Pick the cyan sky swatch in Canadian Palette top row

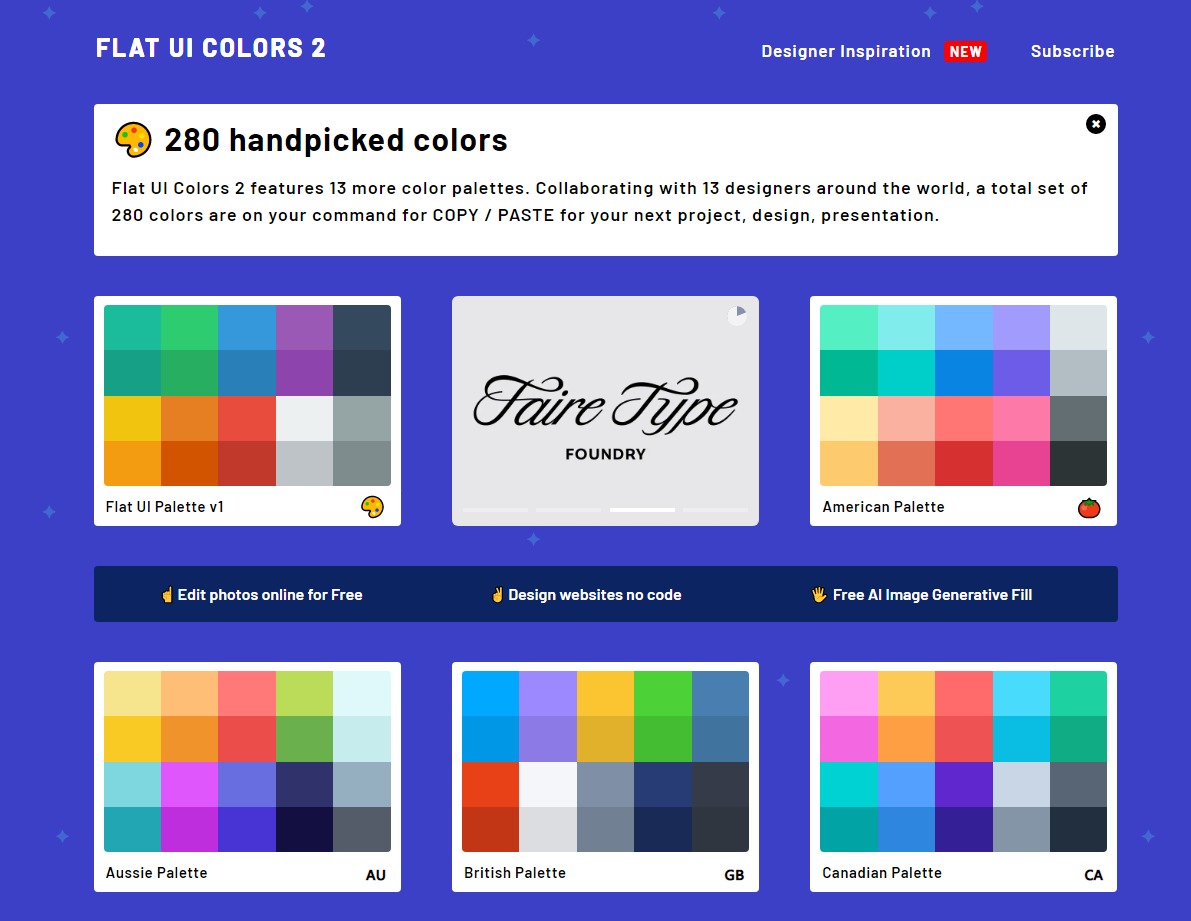[1021, 693]
